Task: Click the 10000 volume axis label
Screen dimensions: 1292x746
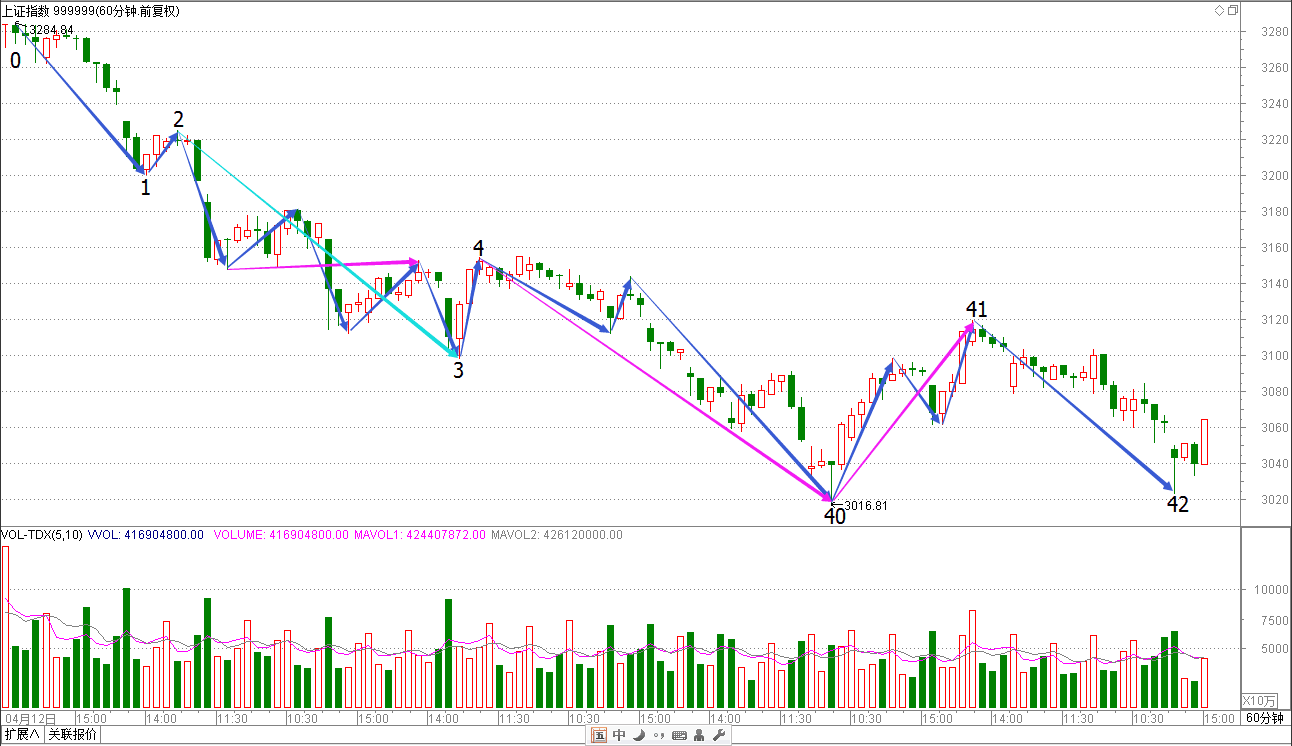Action: coord(1272,590)
